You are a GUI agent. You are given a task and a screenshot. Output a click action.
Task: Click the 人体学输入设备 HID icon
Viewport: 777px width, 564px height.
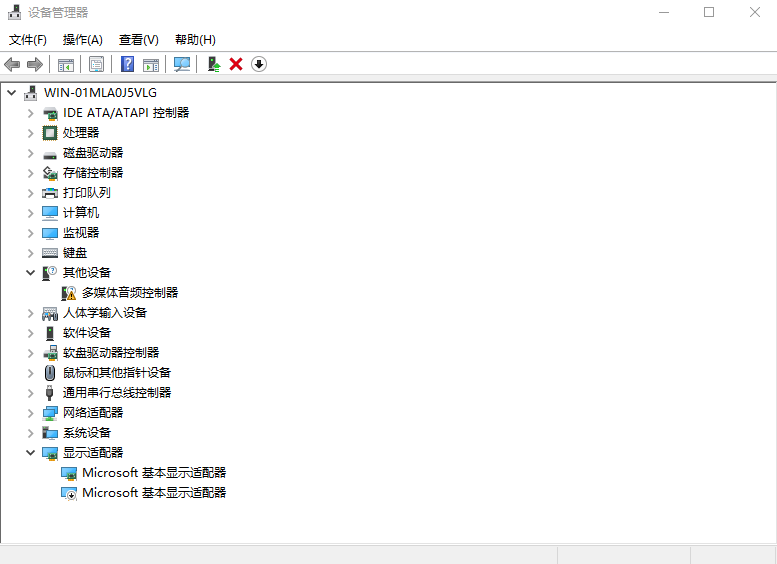[50, 313]
